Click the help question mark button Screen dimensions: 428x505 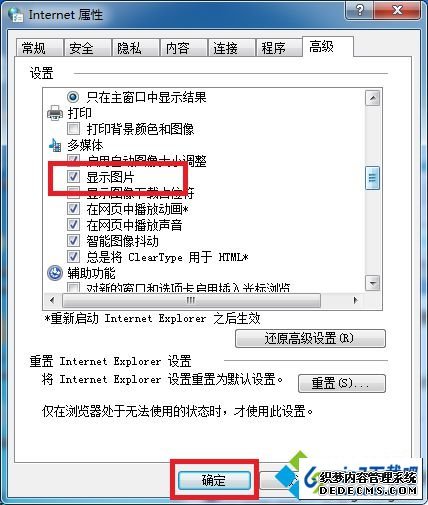pyautogui.click(x=359, y=11)
